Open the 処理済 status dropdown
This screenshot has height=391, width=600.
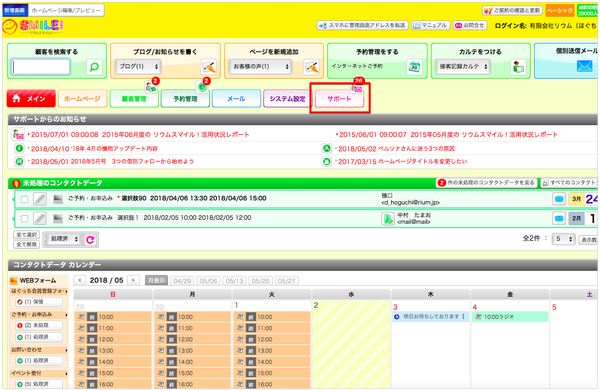pos(63,239)
